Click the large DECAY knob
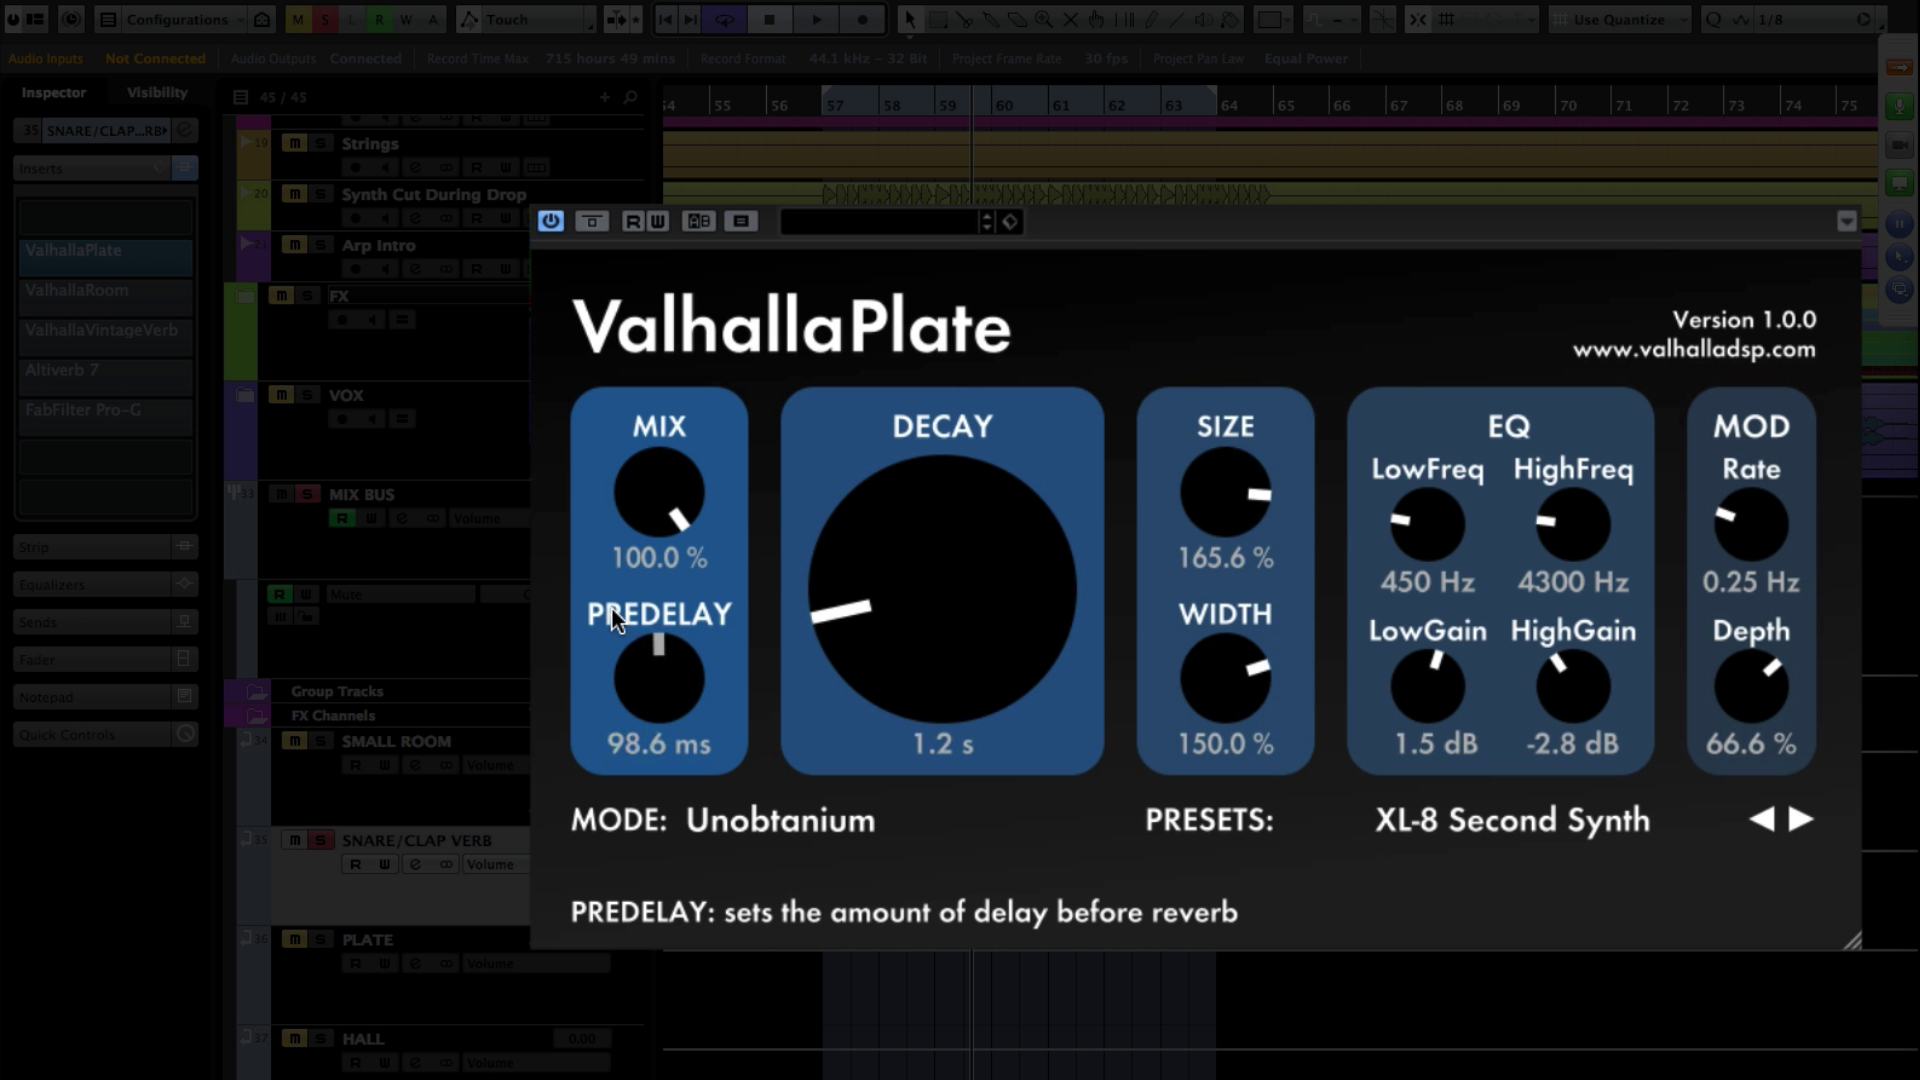 (x=942, y=590)
